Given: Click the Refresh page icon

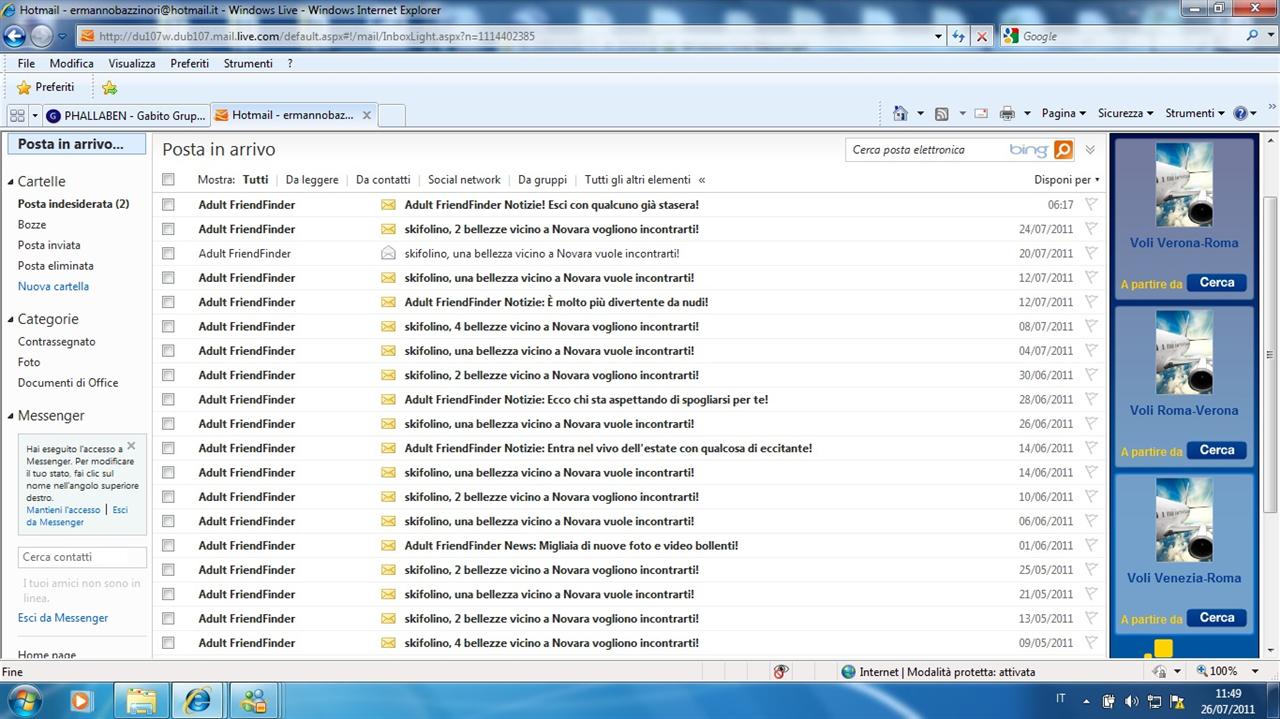Looking at the screenshot, I should tap(959, 36).
